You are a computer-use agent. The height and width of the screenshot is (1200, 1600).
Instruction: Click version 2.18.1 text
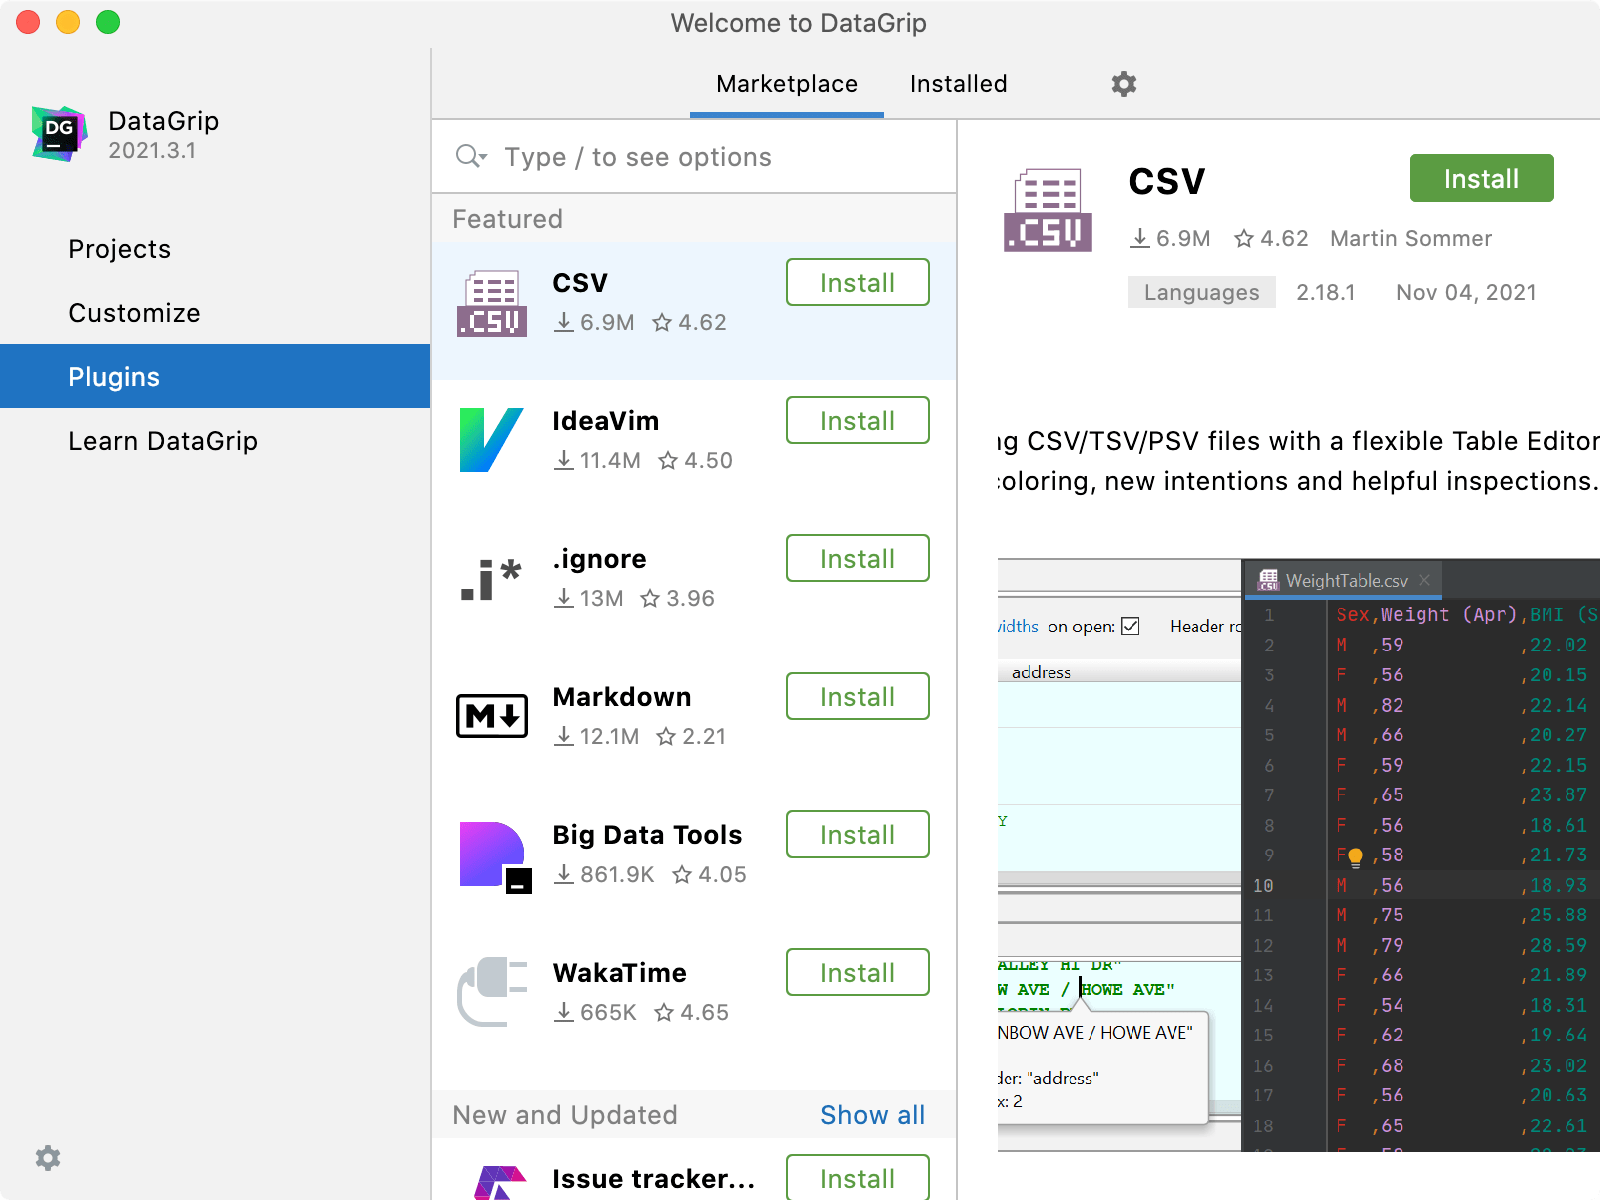coord(1326,292)
